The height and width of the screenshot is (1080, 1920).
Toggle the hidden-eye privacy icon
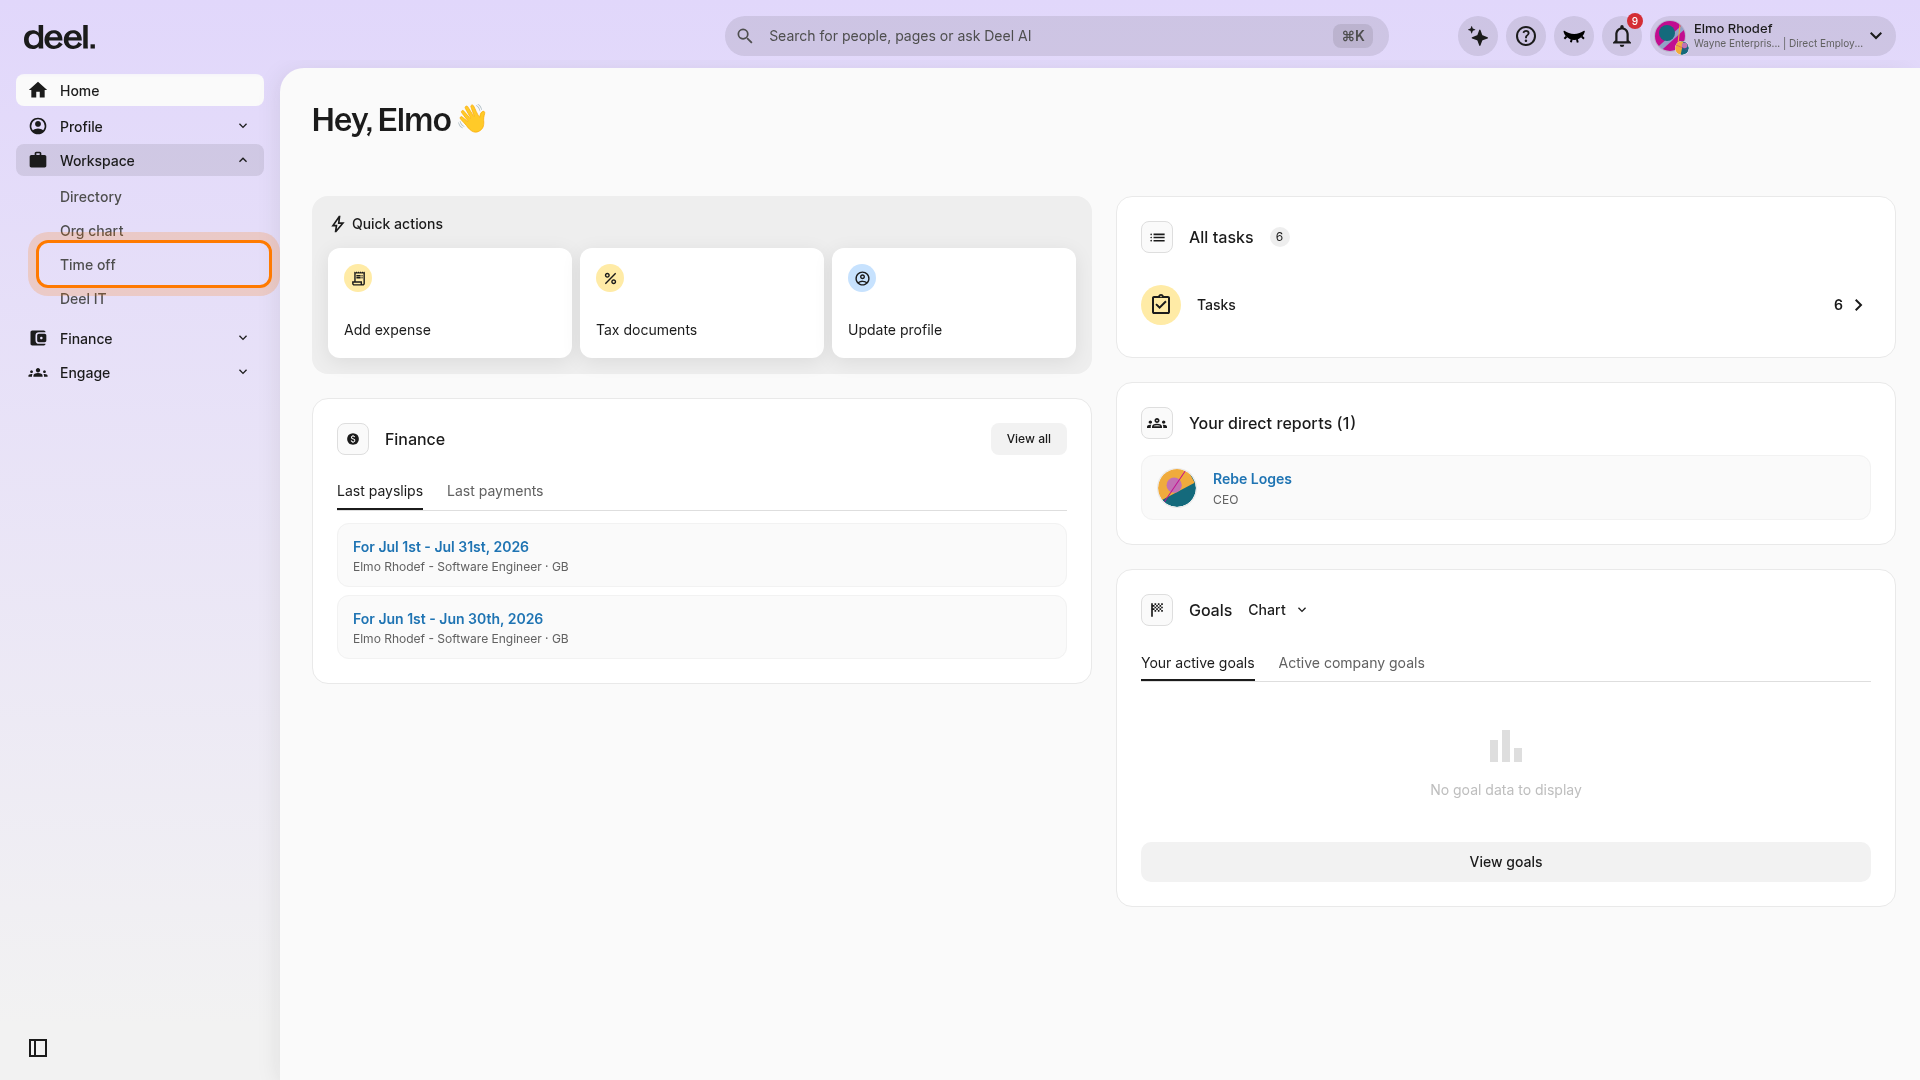1574,36
